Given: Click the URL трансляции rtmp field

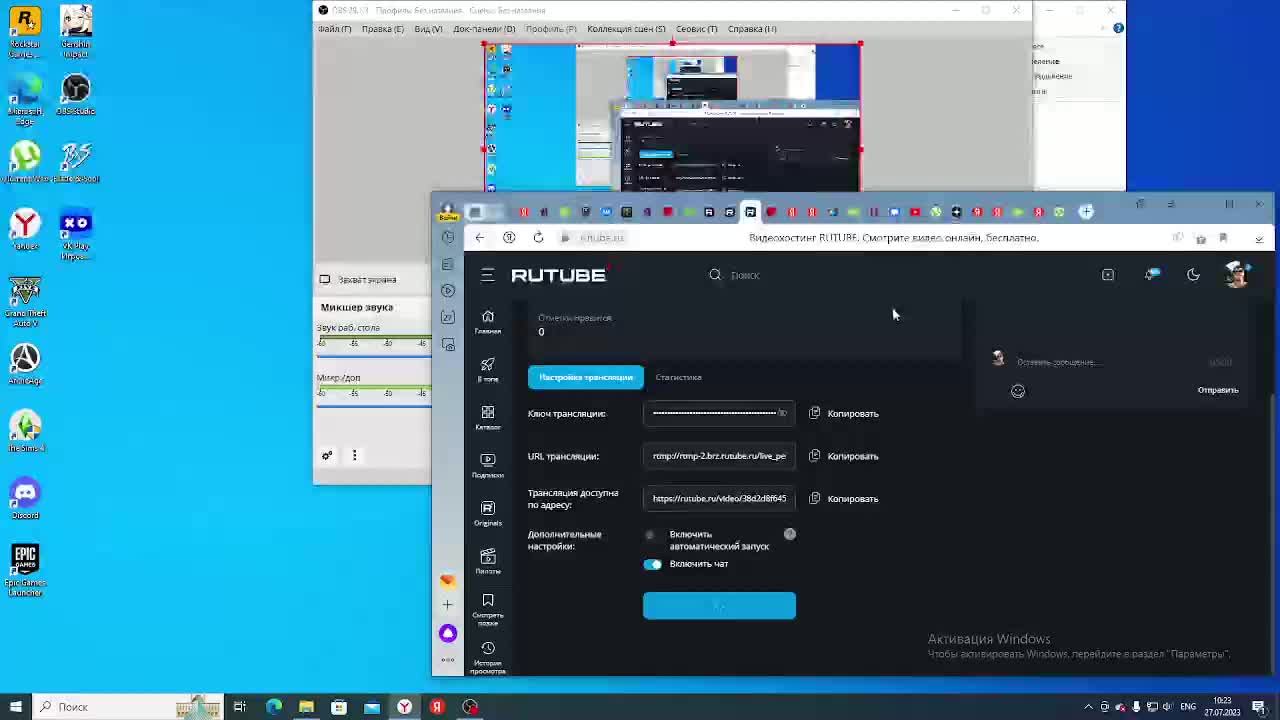Looking at the screenshot, I should click(719, 456).
